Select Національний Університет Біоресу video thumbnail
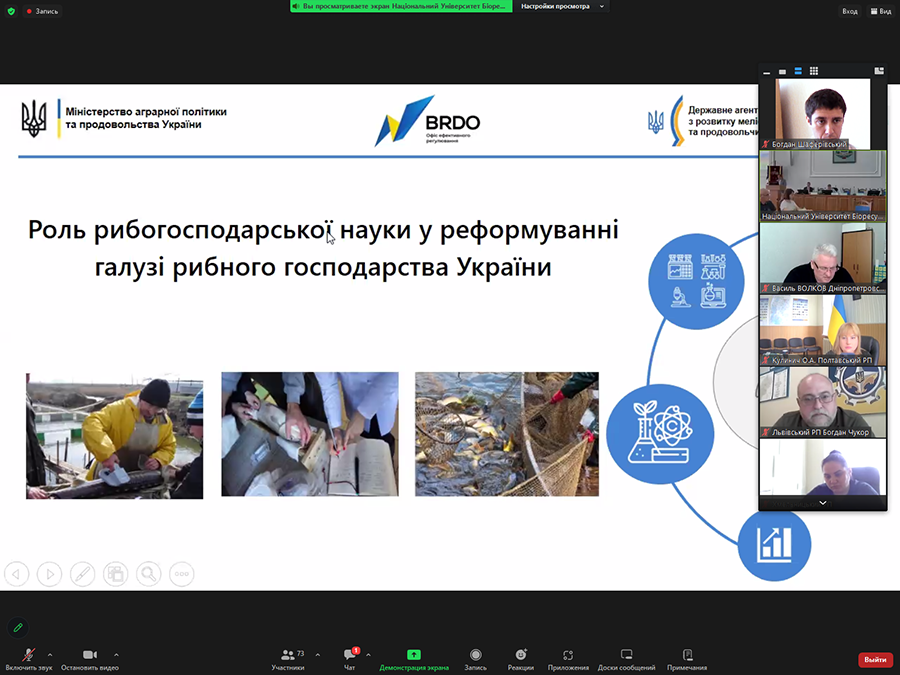This screenshot has width=900, height=675. pos(823,186)
